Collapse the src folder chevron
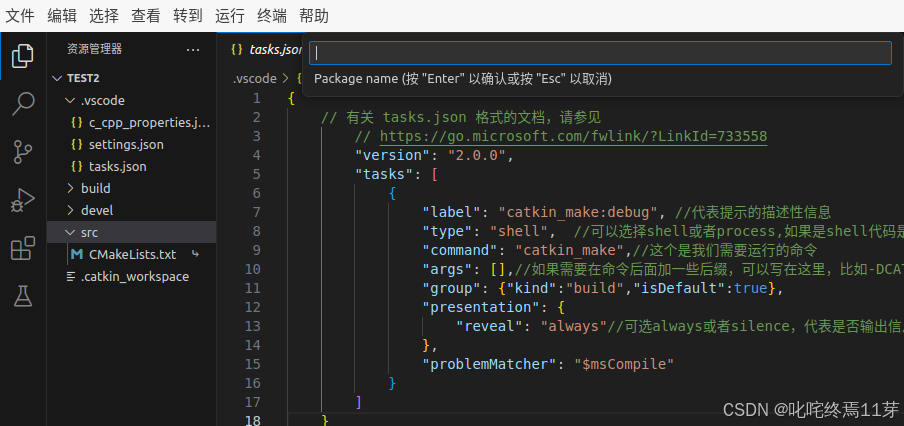 pos(70,232)
